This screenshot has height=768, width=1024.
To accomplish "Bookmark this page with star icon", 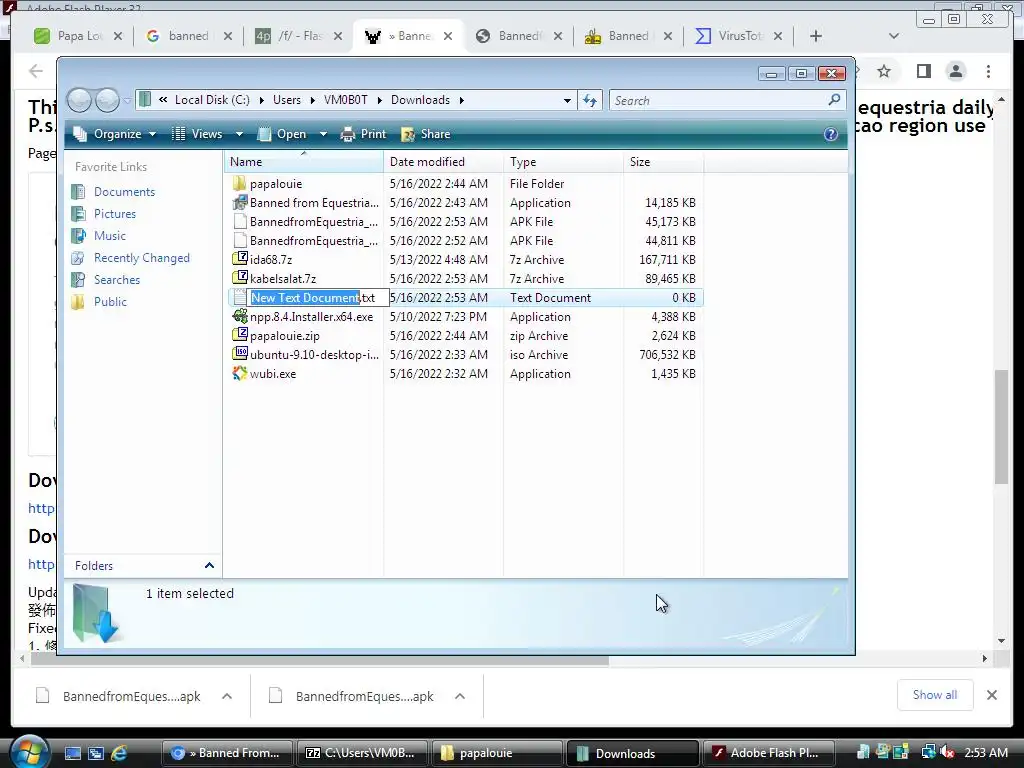I will point(884,71).
